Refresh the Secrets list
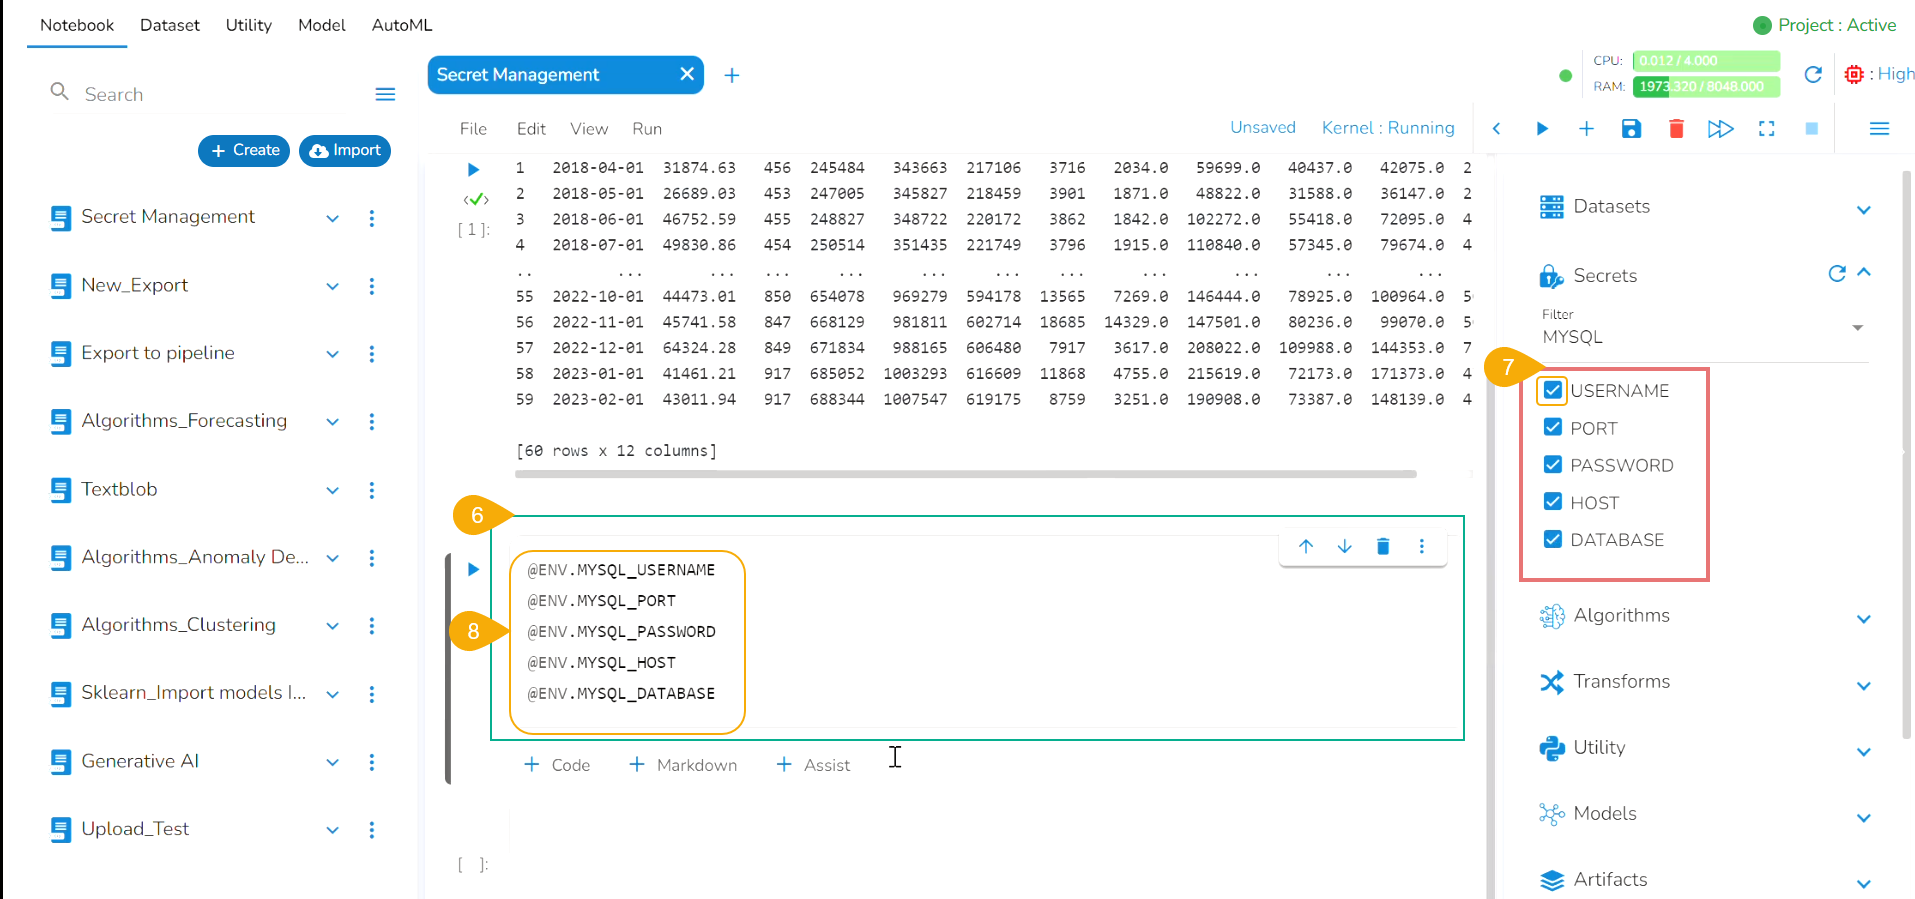Image resolution: width=1915 pixels, height=899 pixels. coord(1836,274)
